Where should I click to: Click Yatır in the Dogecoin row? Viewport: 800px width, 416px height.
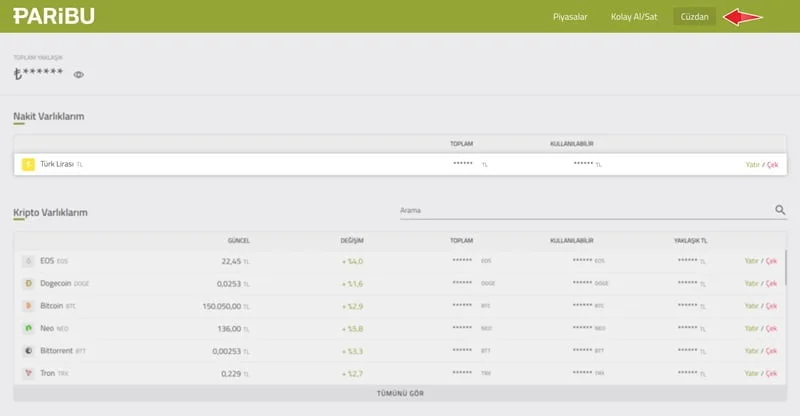[752, 283]
